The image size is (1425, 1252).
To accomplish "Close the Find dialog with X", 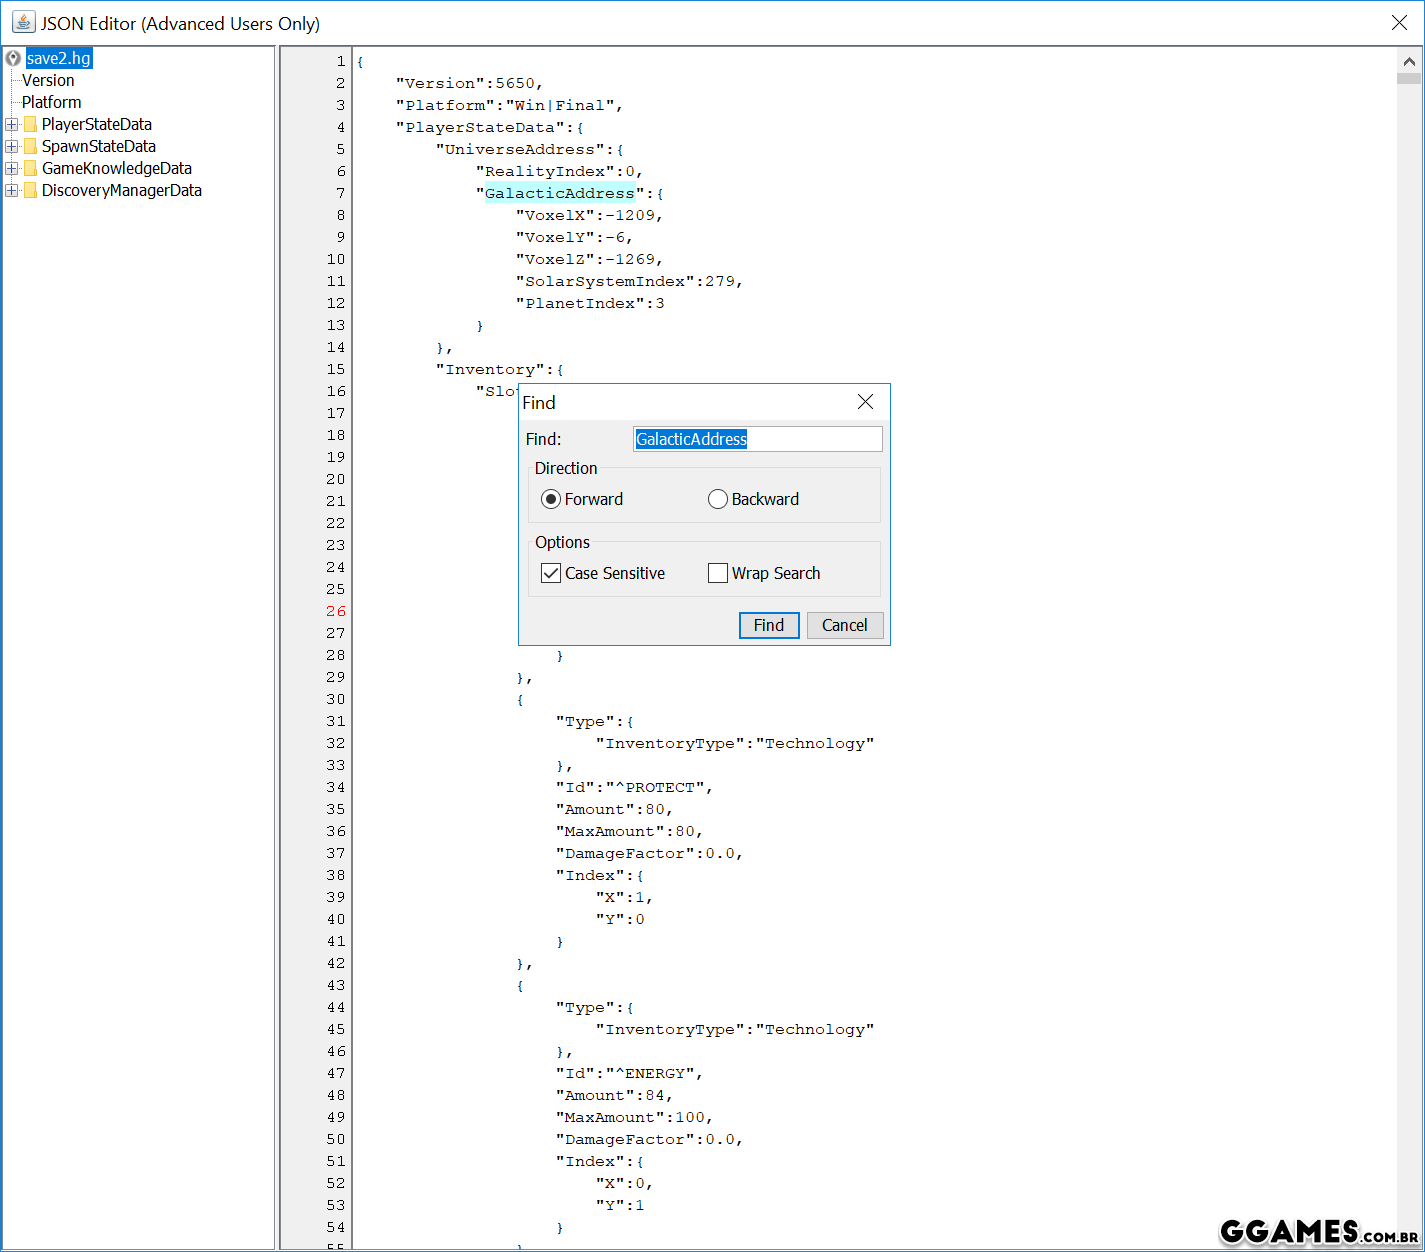I will 865,401.
